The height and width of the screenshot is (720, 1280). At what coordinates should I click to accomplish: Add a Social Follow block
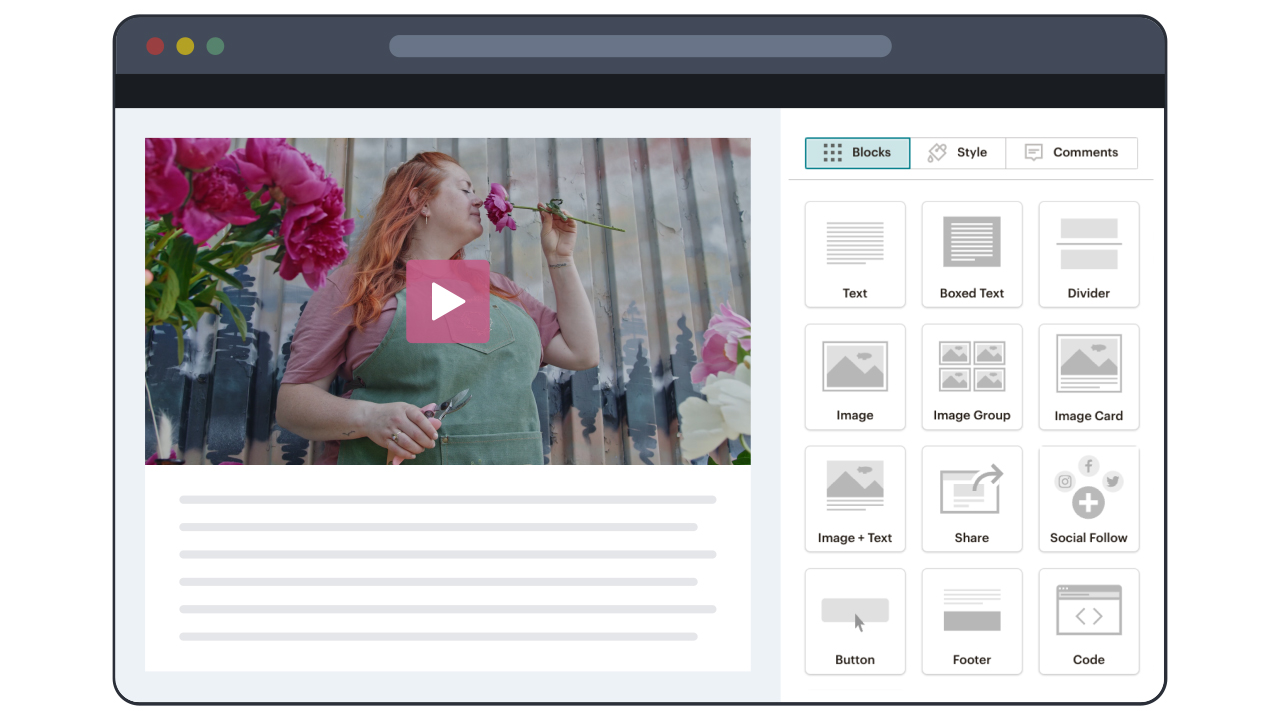1088,498
